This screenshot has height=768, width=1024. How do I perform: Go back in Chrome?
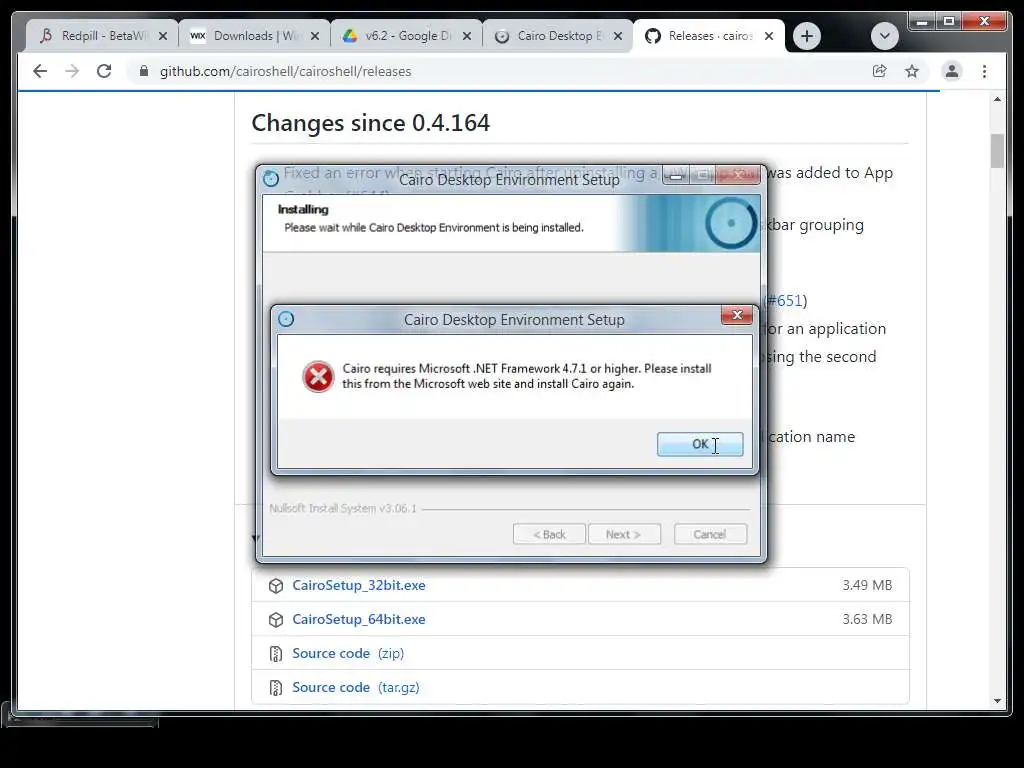40,71
